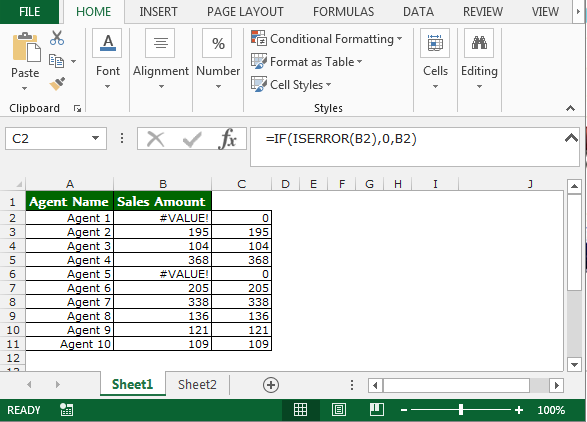Open the Cells group icon
Viewport: 587px width, 422px height.
(435, 43)
